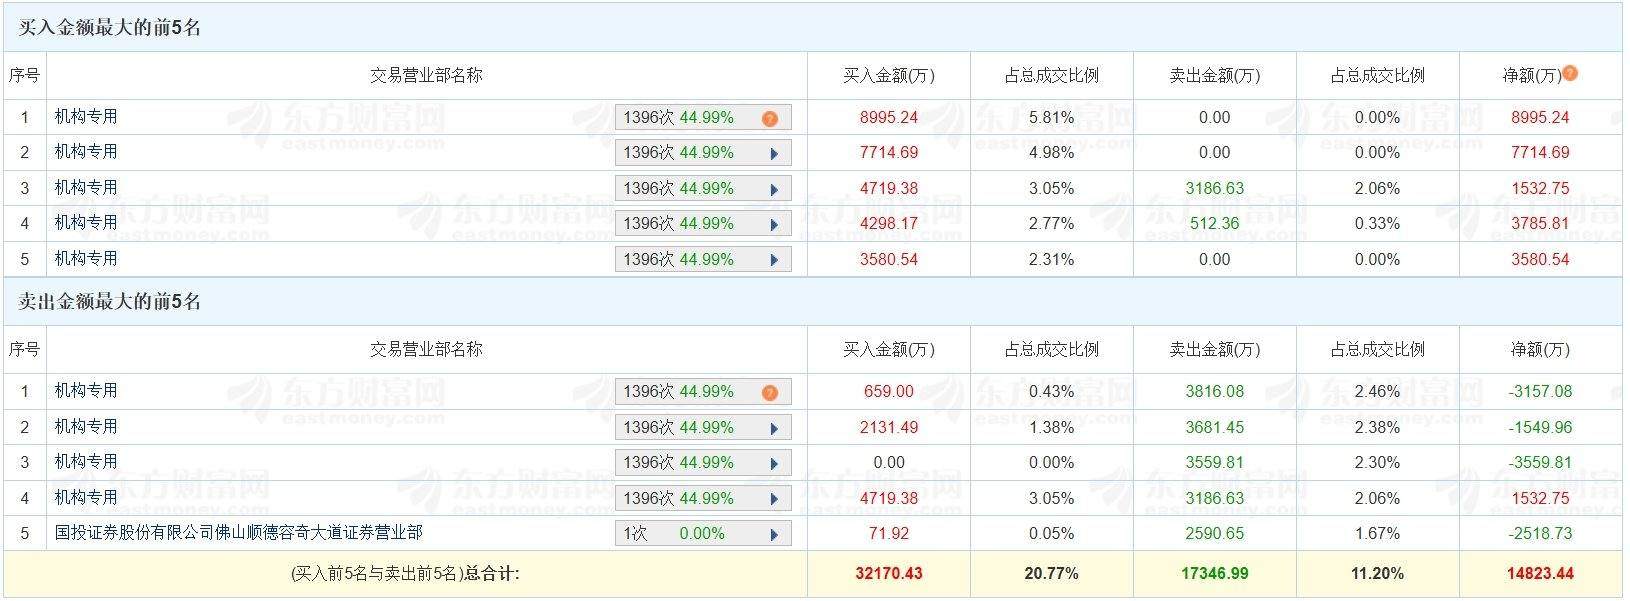
Task: Click 卖出金额(万) header in buy table
Action: pos(1215,76)
